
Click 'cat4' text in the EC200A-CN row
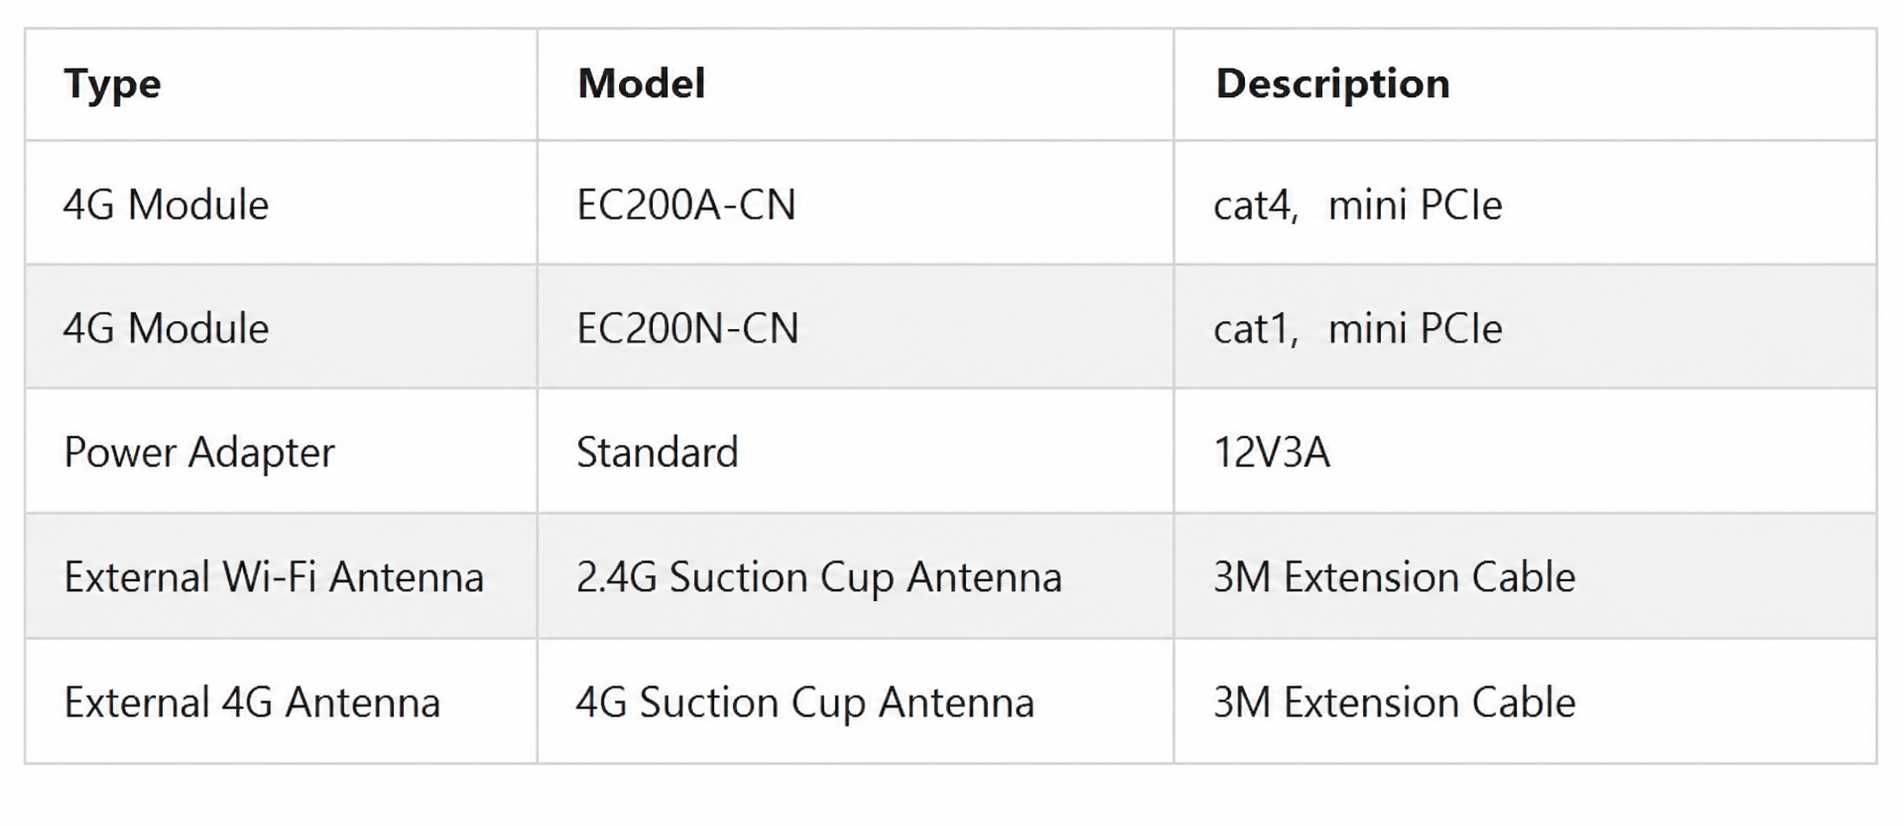[x=1254, y=205]
